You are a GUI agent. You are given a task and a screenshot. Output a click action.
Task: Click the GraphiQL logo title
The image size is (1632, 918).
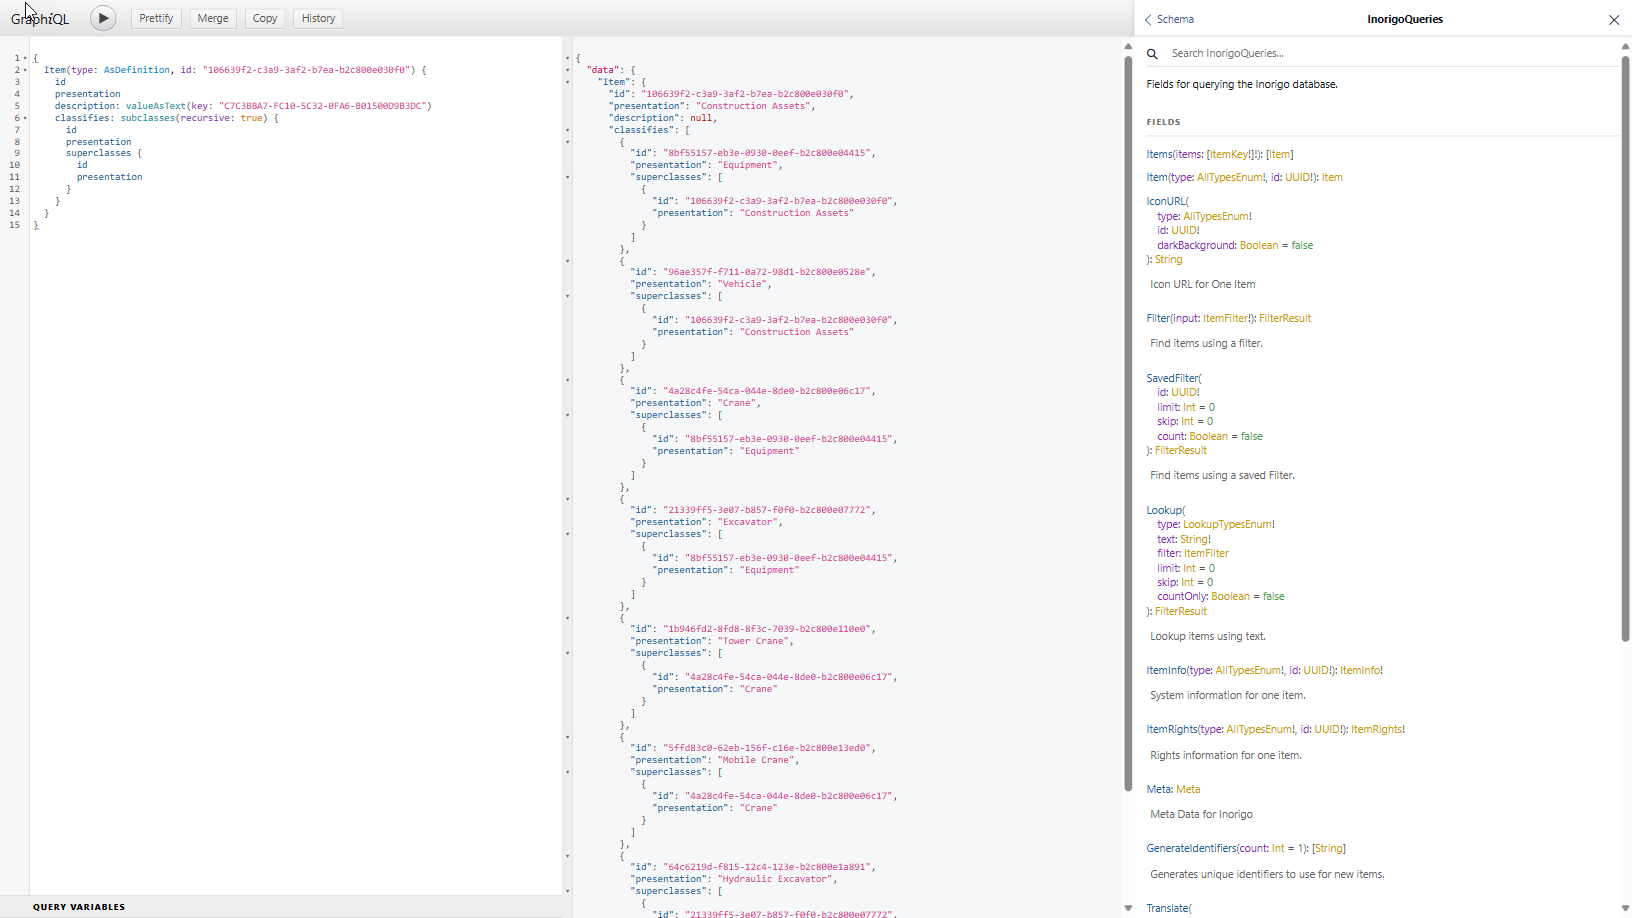pos(40,19)
